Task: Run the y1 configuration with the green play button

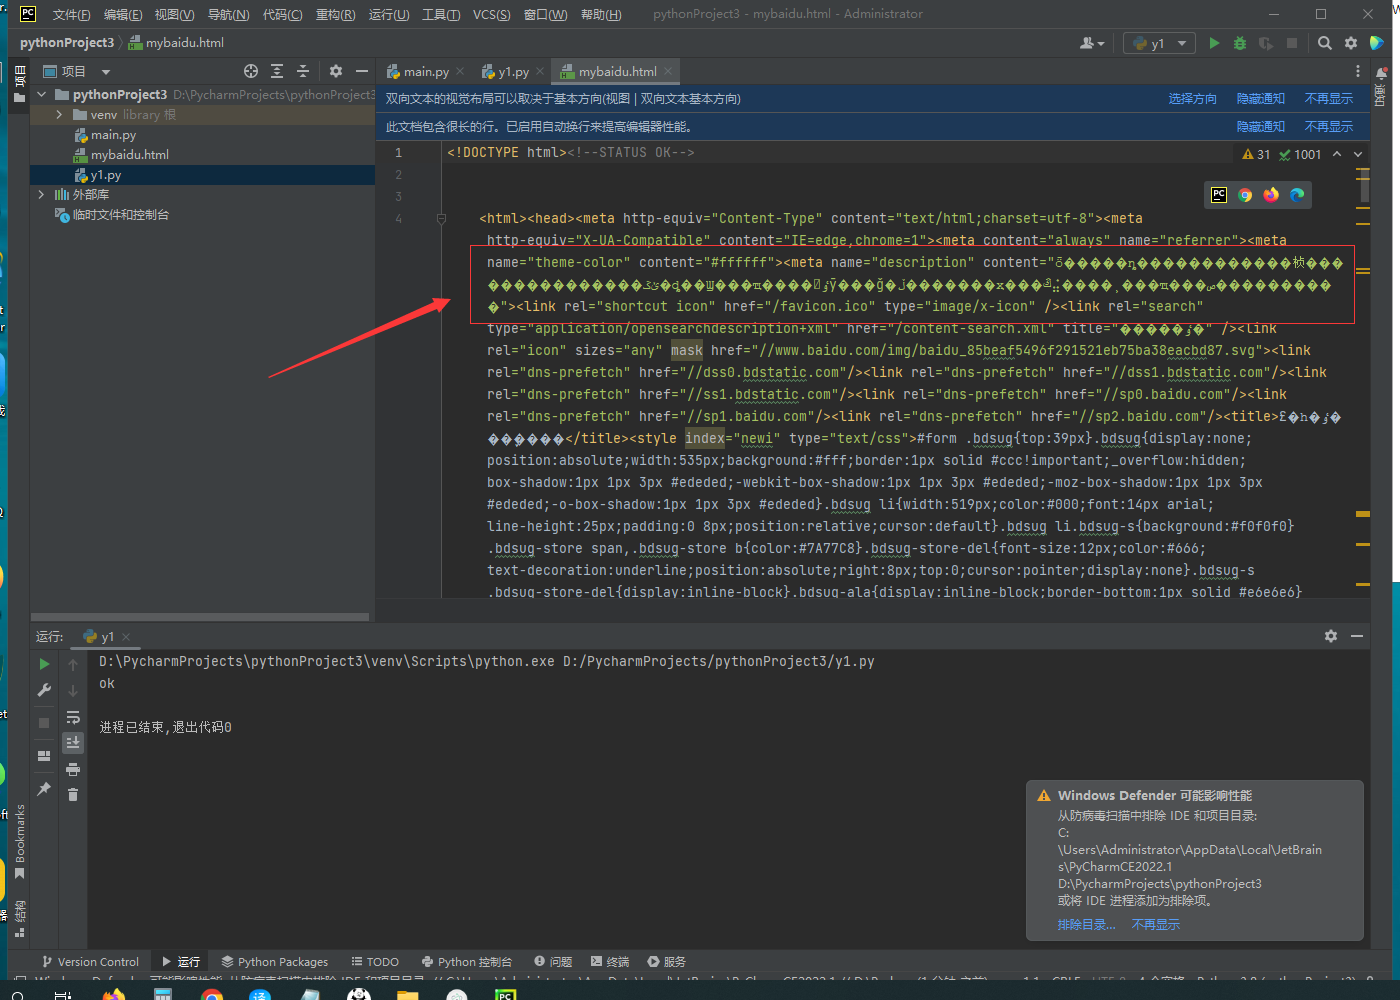Action: [x=1214, y=43]
